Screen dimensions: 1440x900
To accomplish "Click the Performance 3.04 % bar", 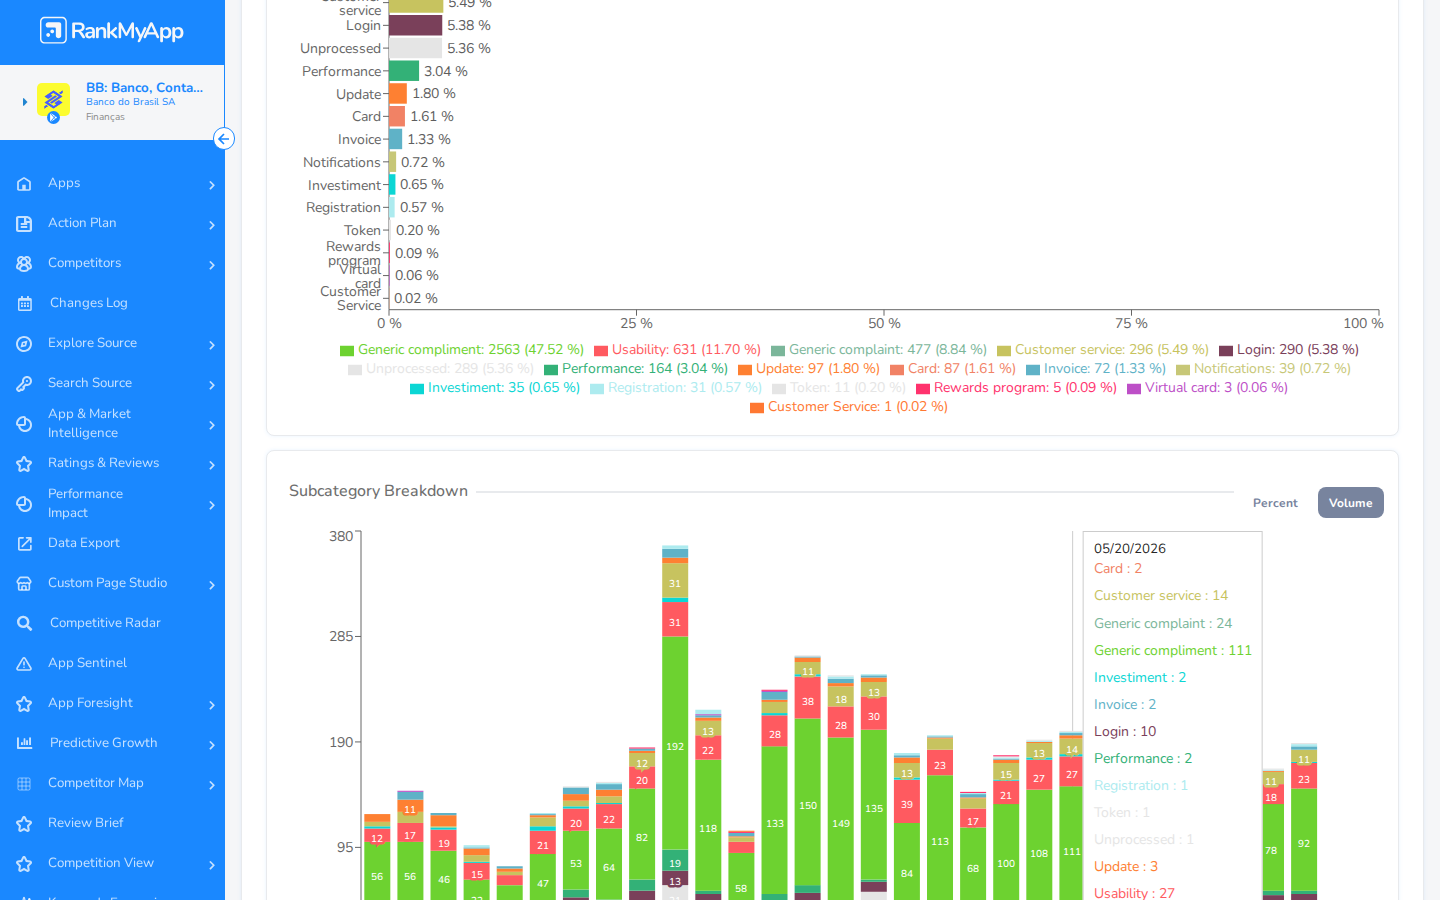I will 404,71.
